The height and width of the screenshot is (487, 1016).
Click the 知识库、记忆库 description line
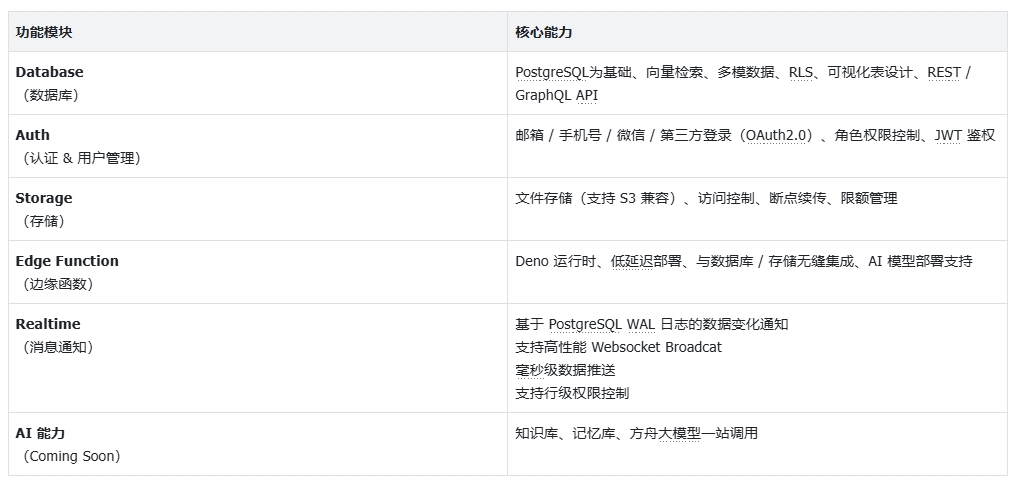click(637, 433)
